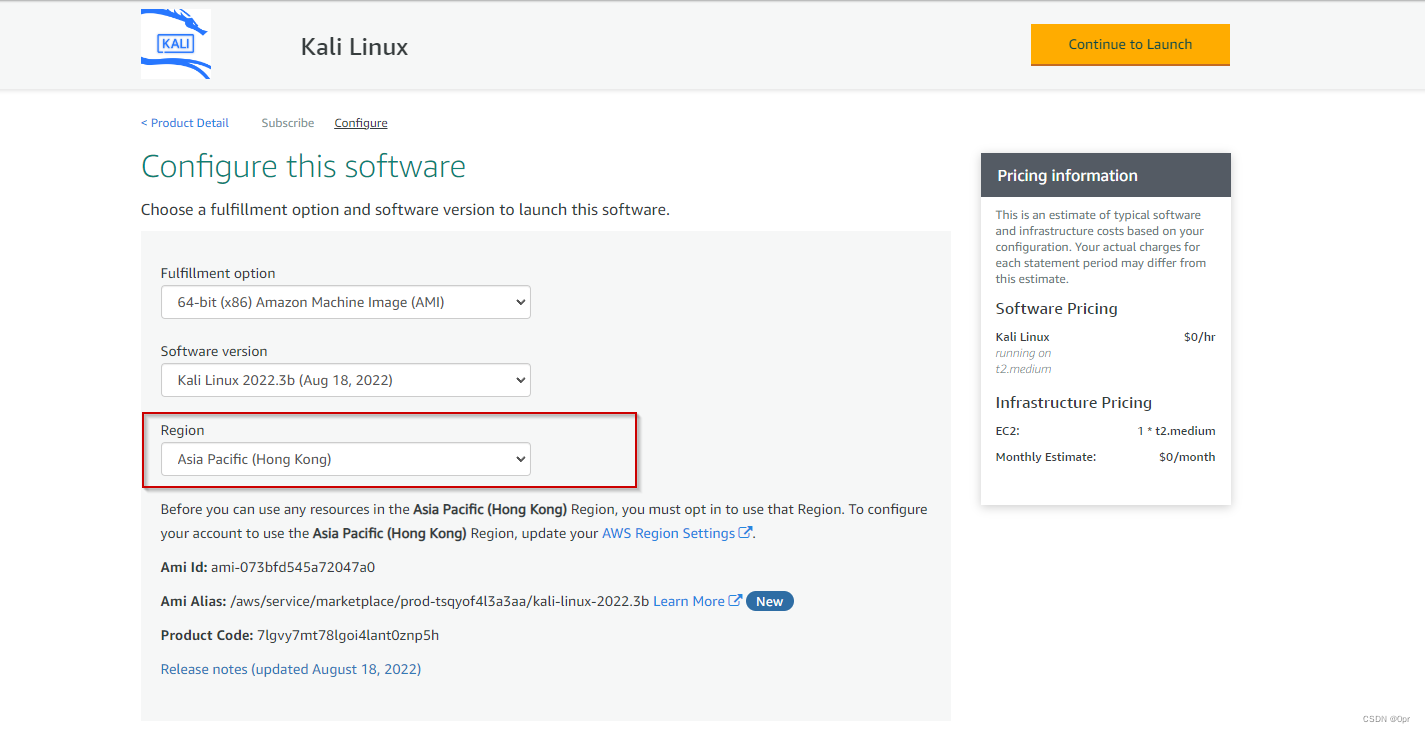The height and width of the screenshot is (733, 1425).
Task: Click the Software Pricing heading
Action: pos(1057,308)
